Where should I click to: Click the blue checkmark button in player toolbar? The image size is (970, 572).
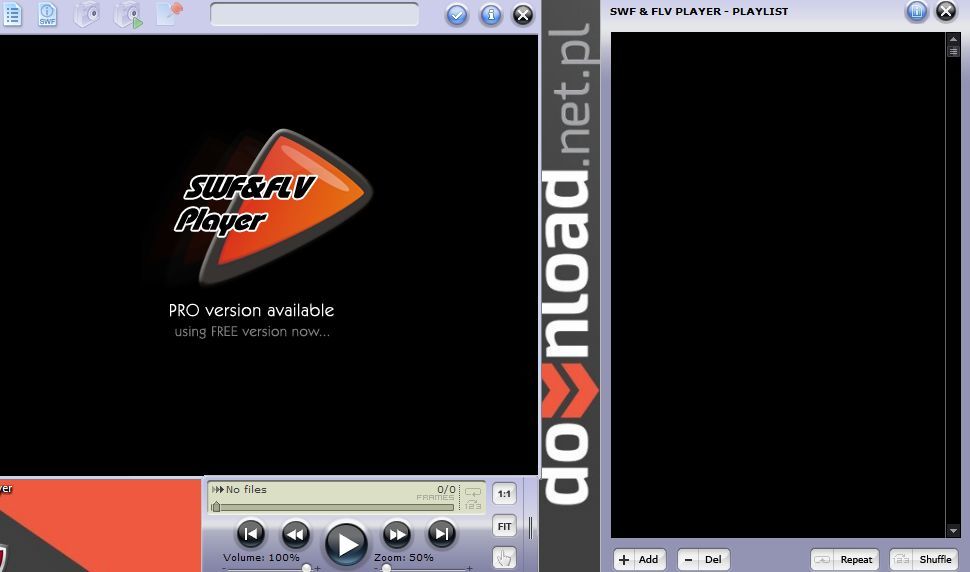tap(457, 14)
